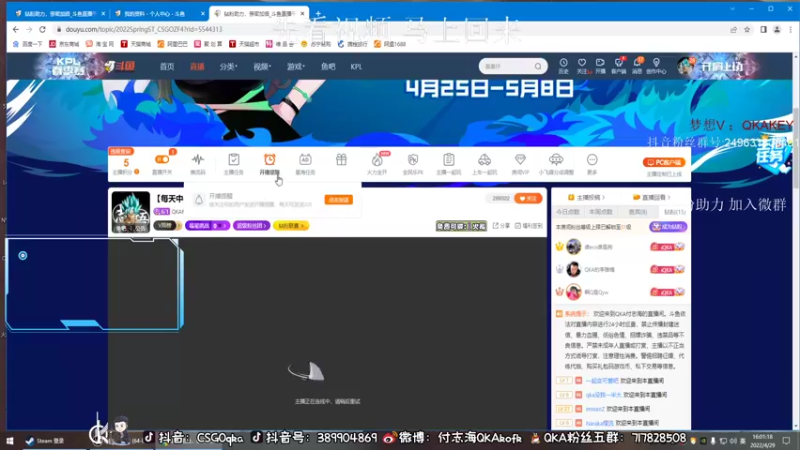
Task: Toggle the 直播开关 live switch
Action: (x=162, y=160)
